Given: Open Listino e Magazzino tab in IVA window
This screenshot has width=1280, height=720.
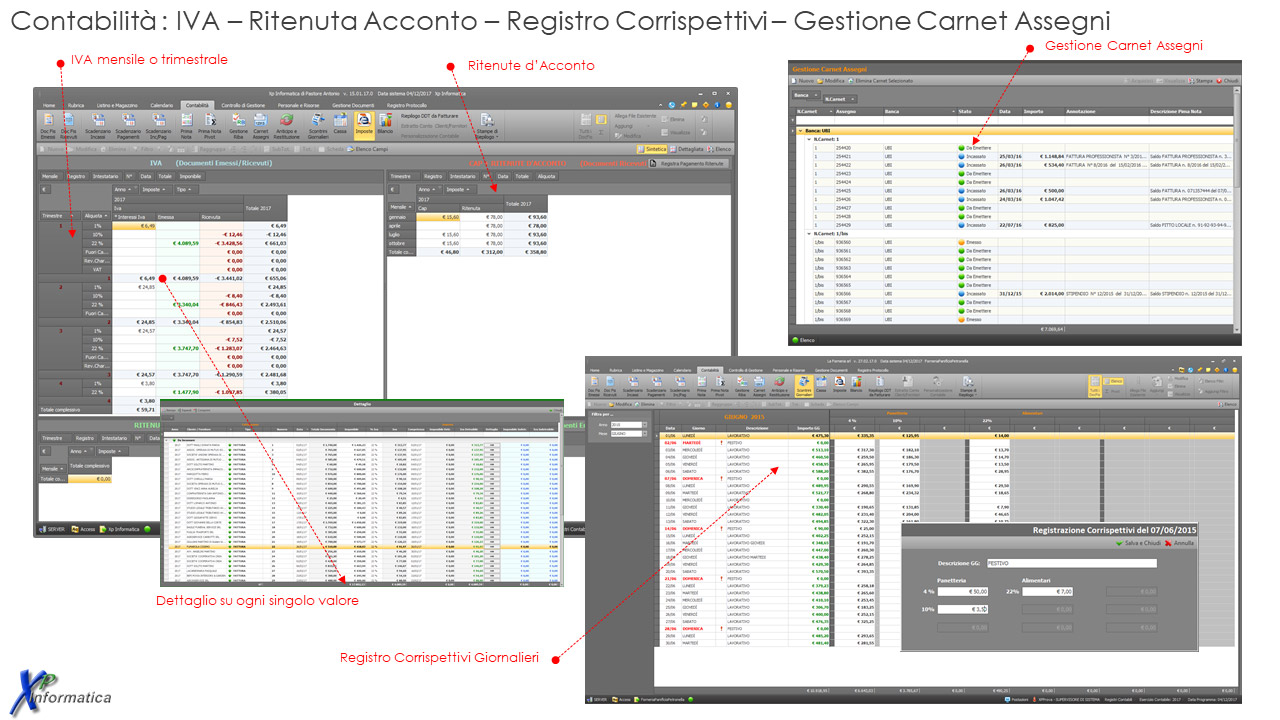Looking at the screenshot, I should 117,106.
